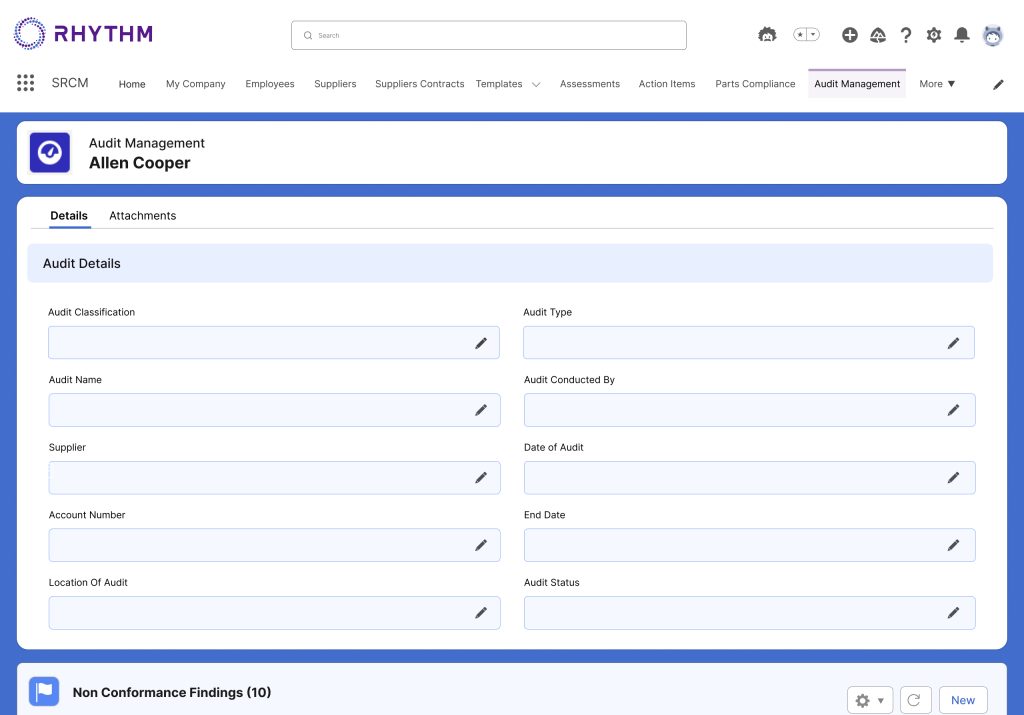
Task: Expand the Templates menu chevron
Action: point(536,85)
